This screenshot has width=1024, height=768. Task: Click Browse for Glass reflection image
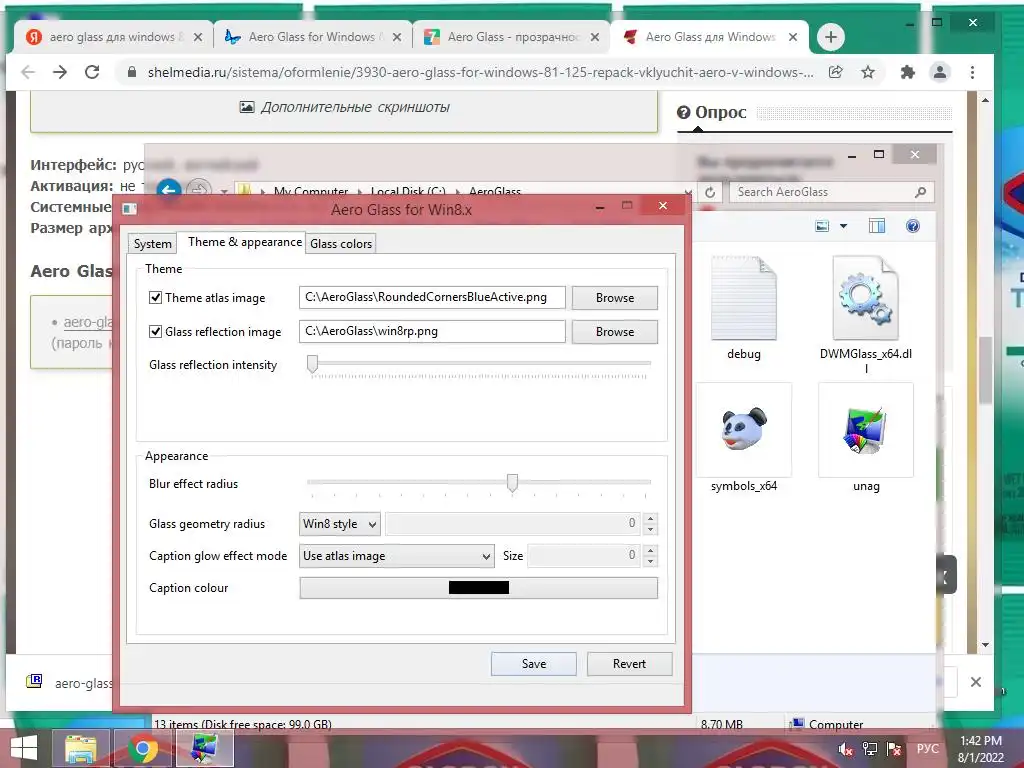pos(615,332)
